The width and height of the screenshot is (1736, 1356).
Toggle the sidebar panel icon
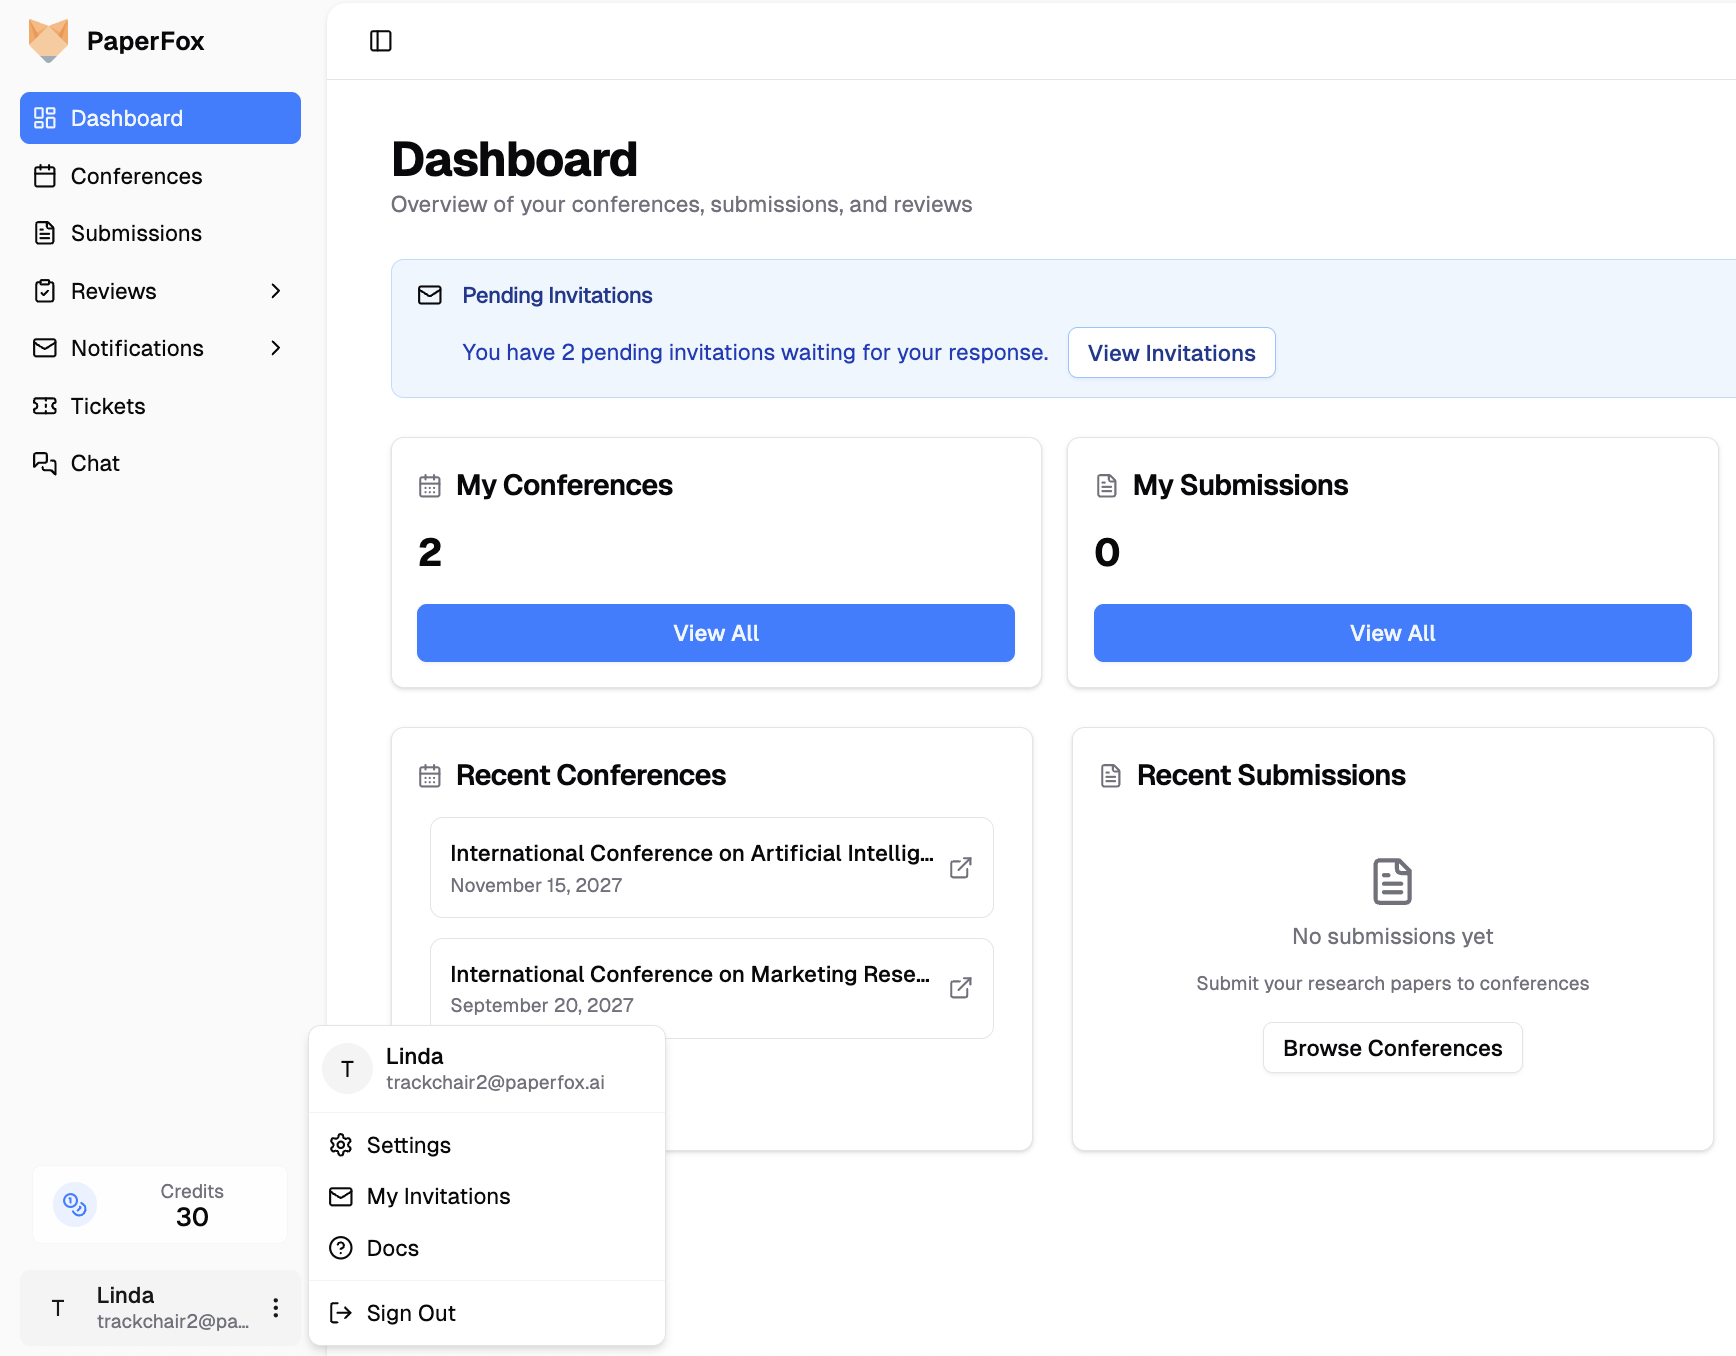[x=381, y=41]
